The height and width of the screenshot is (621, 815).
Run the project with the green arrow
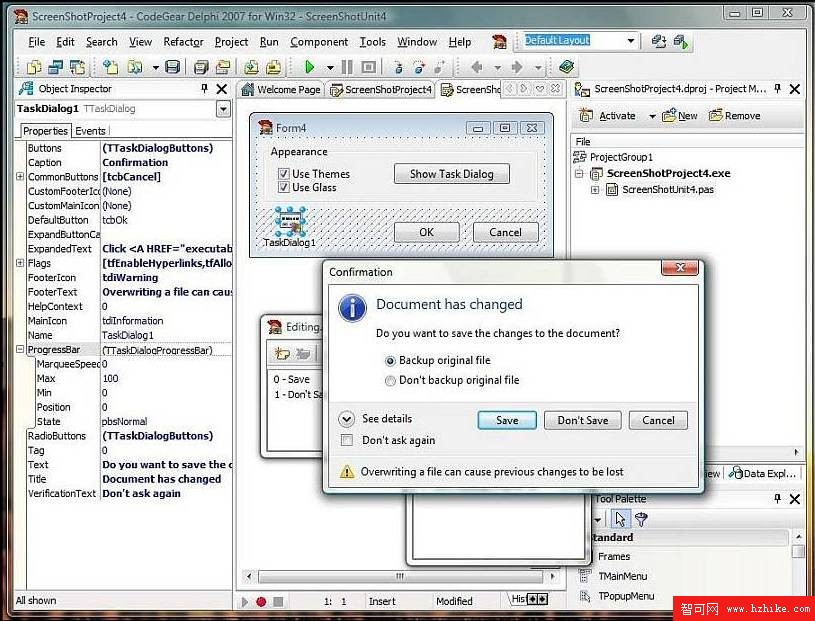(x=310, y=67)
